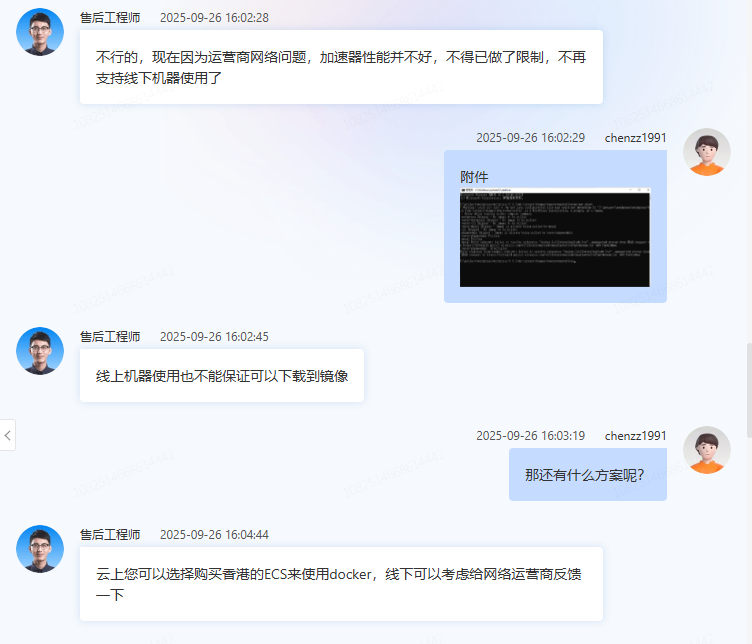Click chenzz1991's avatar beside the 那还有什么方案呢 message
The width and height of the screenshot is (752, 644).
[706, 450]
